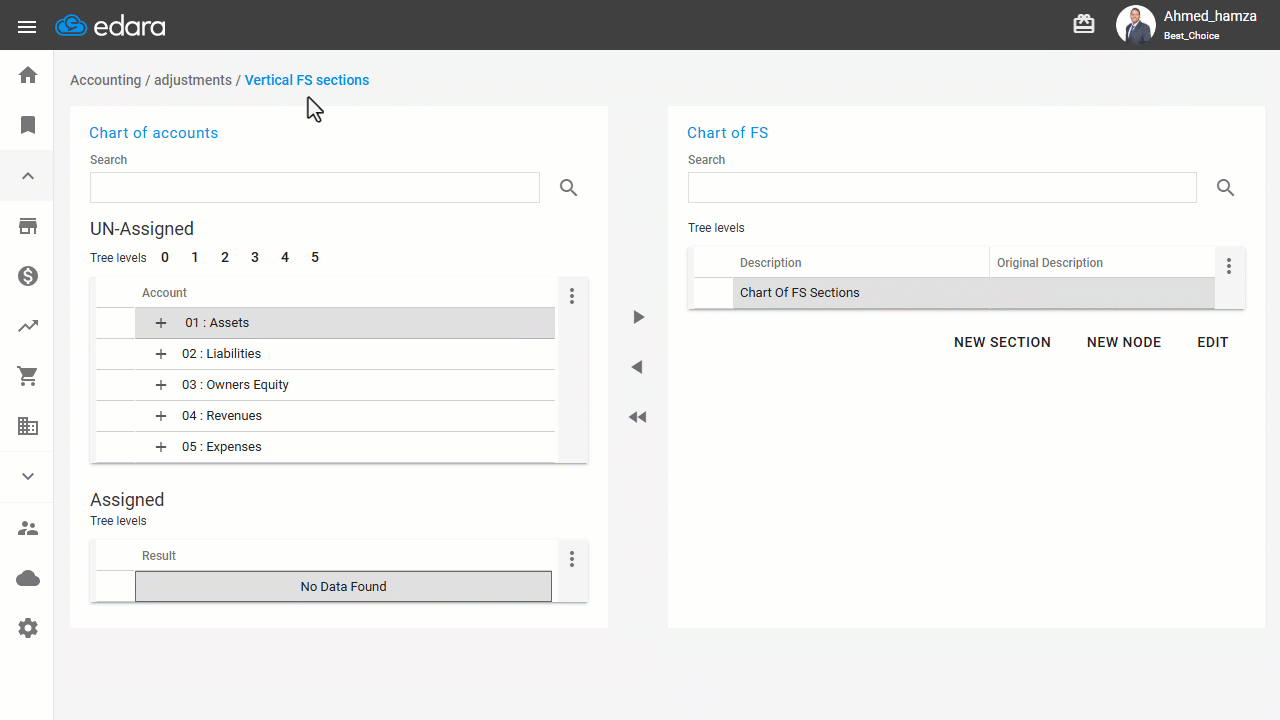Click the EDIT button

pos(1213,342)
